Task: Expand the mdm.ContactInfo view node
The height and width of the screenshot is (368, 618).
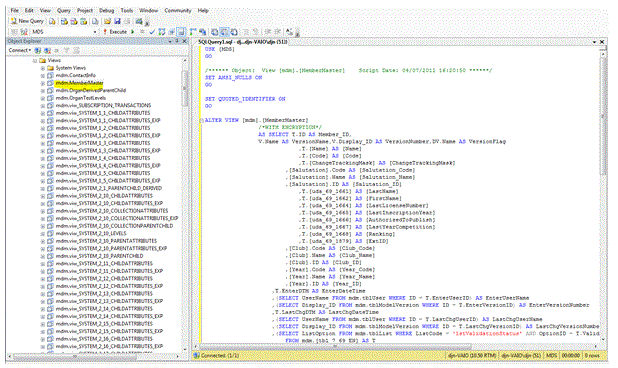Action: 43,76
